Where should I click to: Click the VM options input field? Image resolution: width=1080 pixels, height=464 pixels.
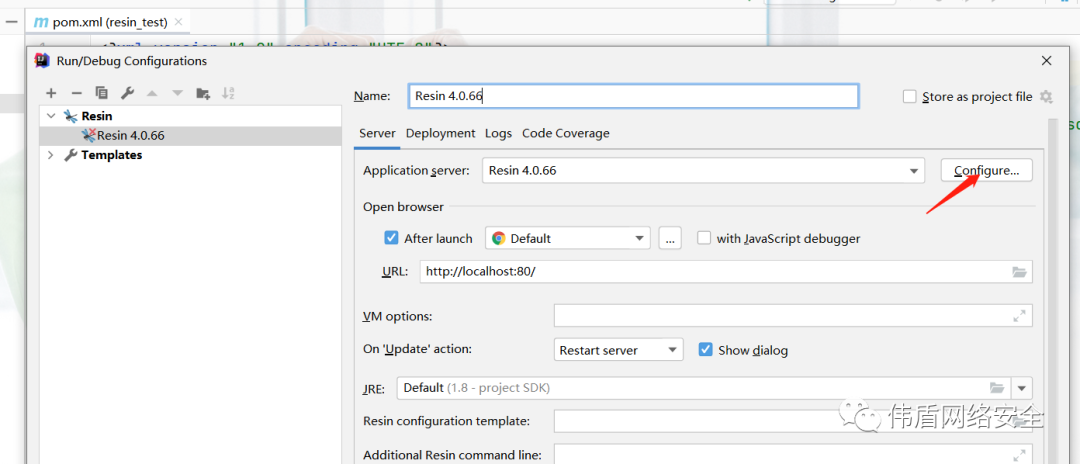[x=793, y=316]
